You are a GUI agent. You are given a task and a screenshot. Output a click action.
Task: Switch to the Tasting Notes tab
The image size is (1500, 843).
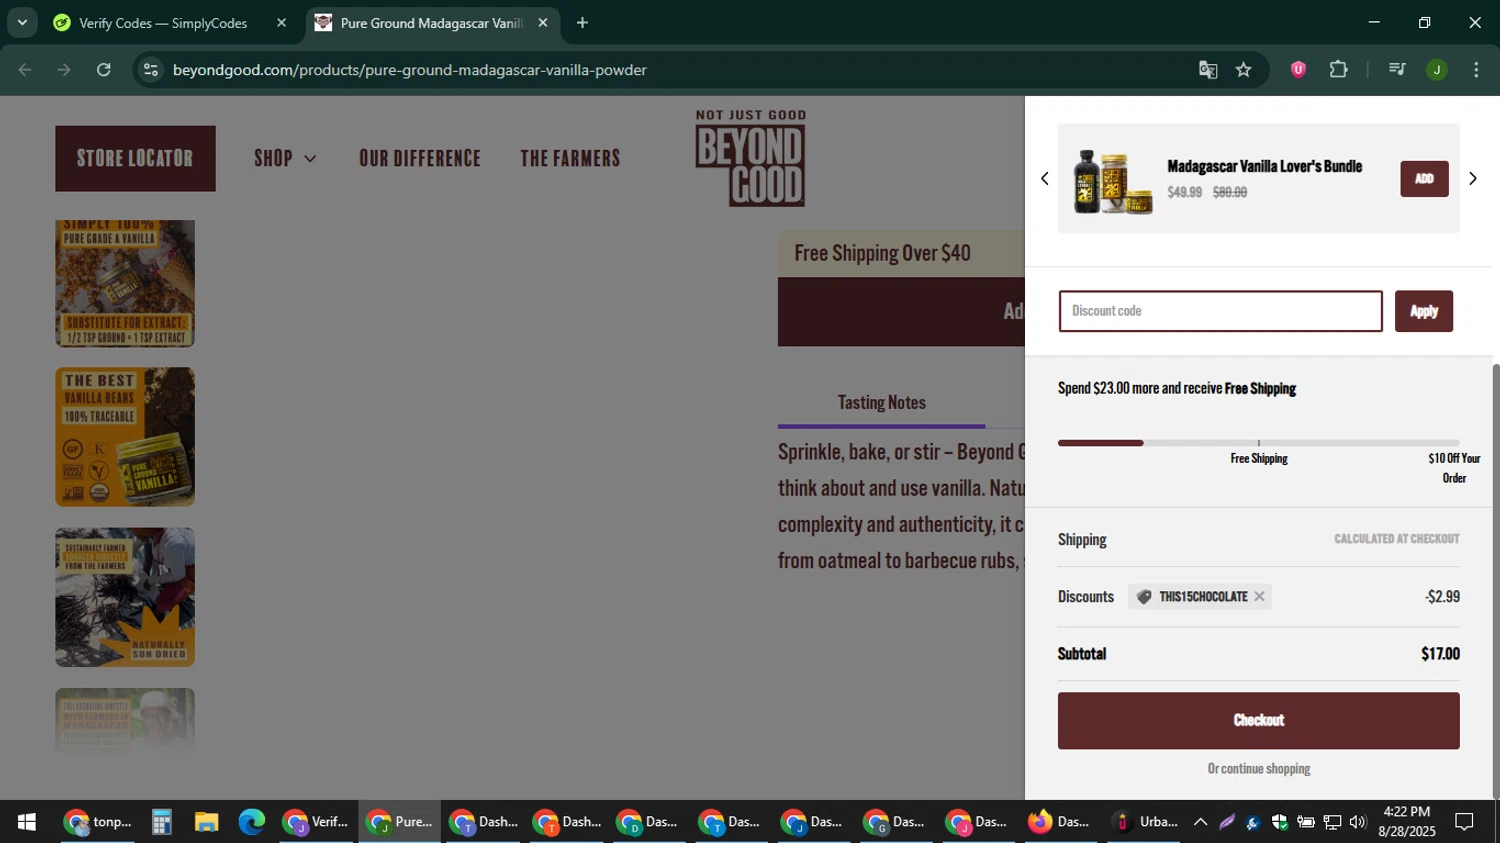882,403
